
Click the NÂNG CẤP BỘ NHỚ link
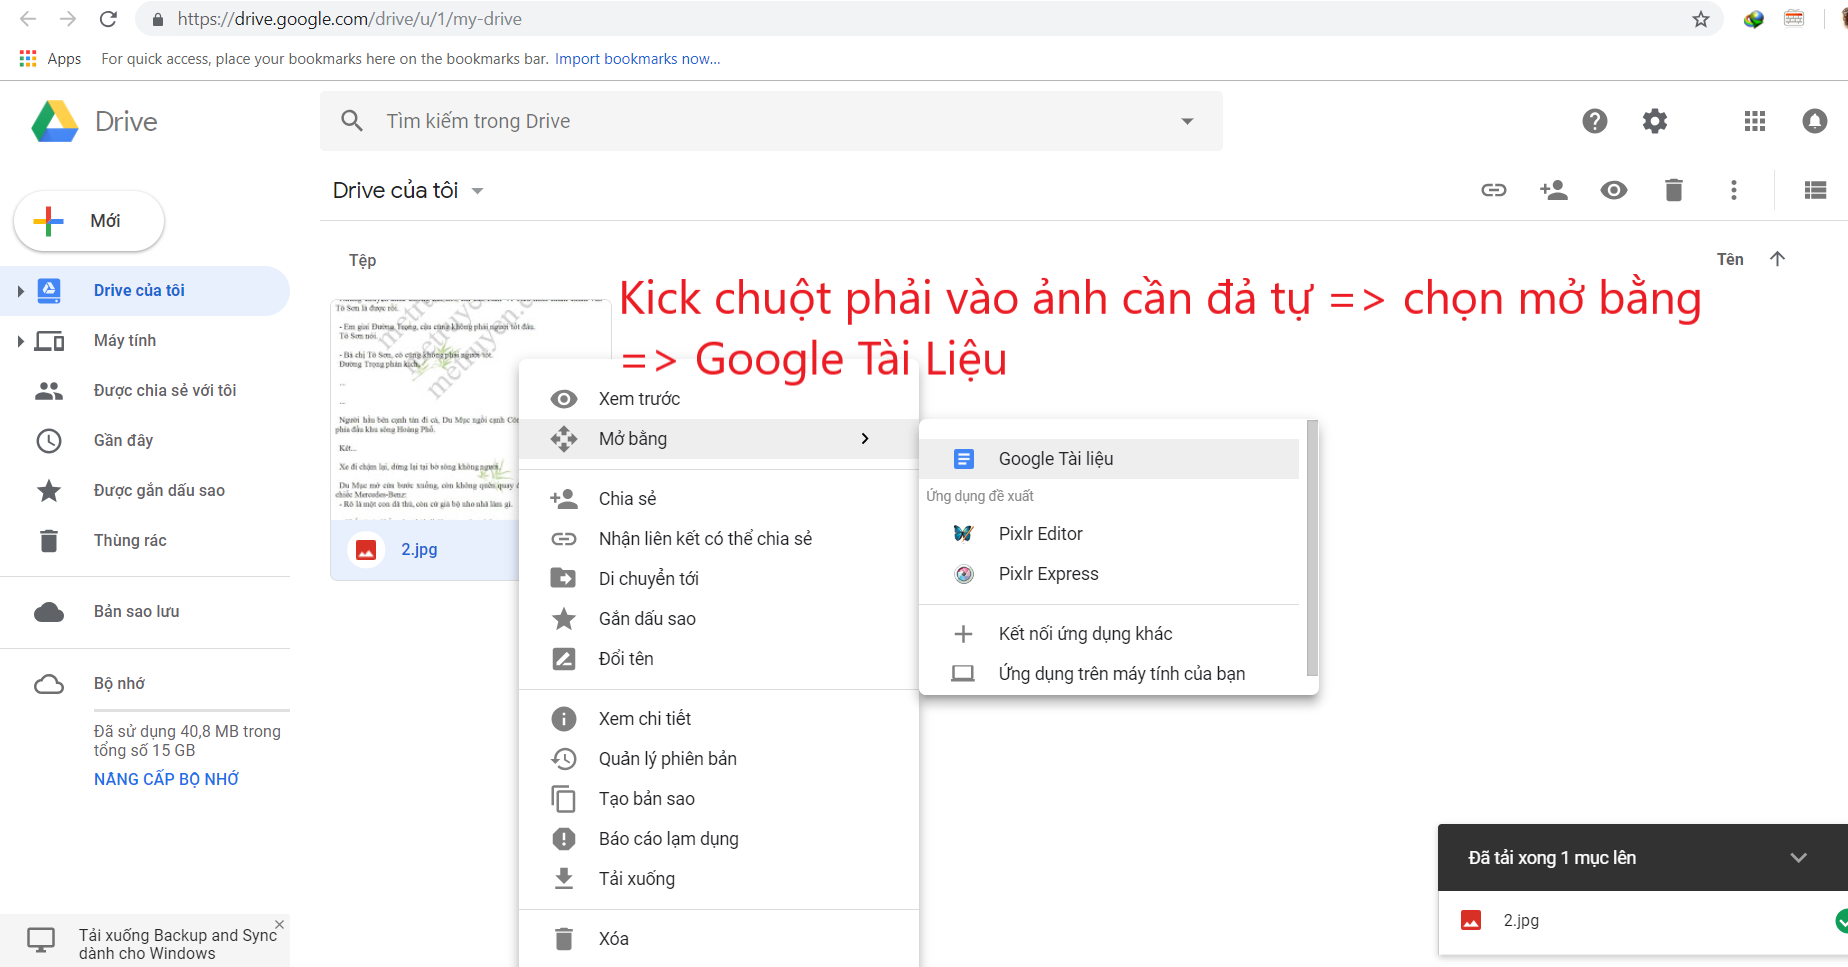166,779
